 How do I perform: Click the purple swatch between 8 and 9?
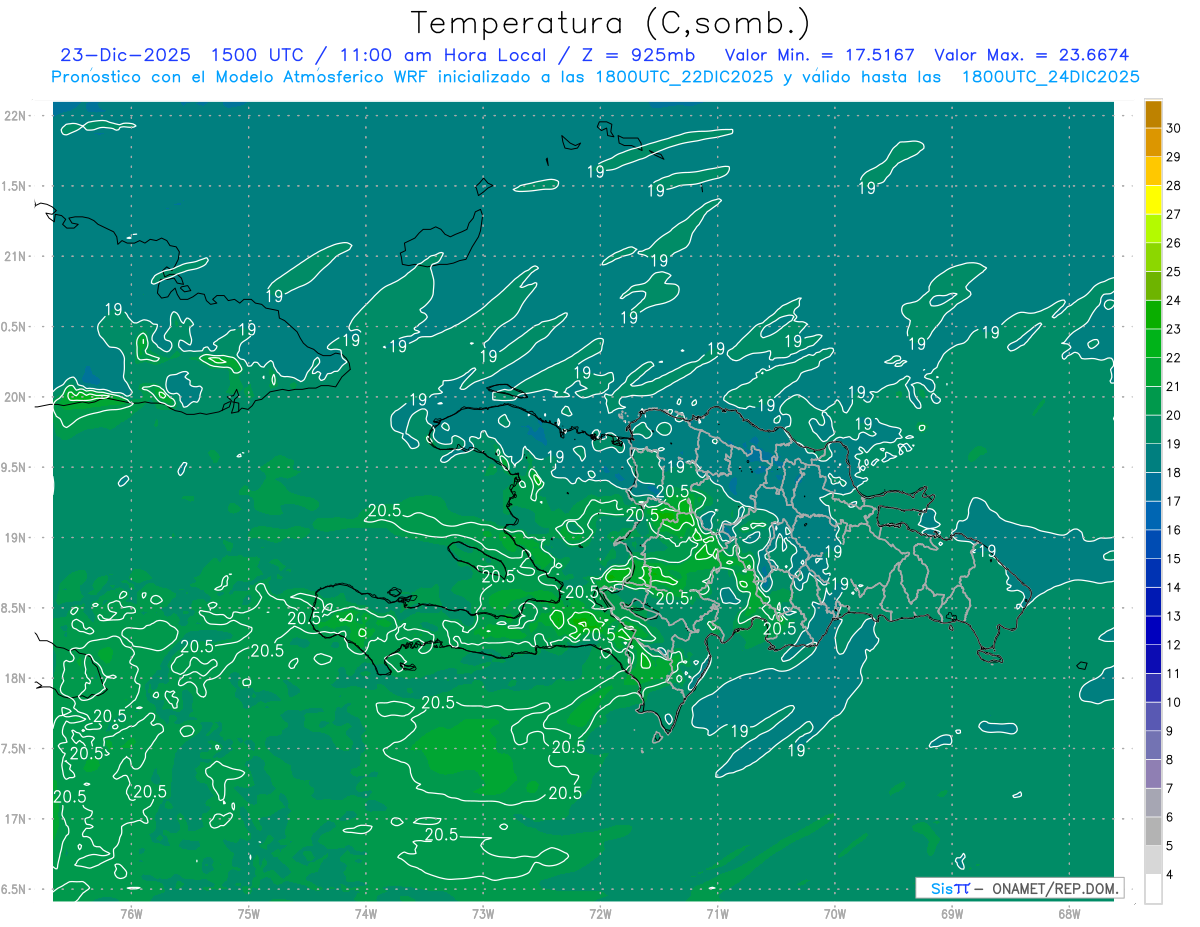click(x=1153, y=745)
